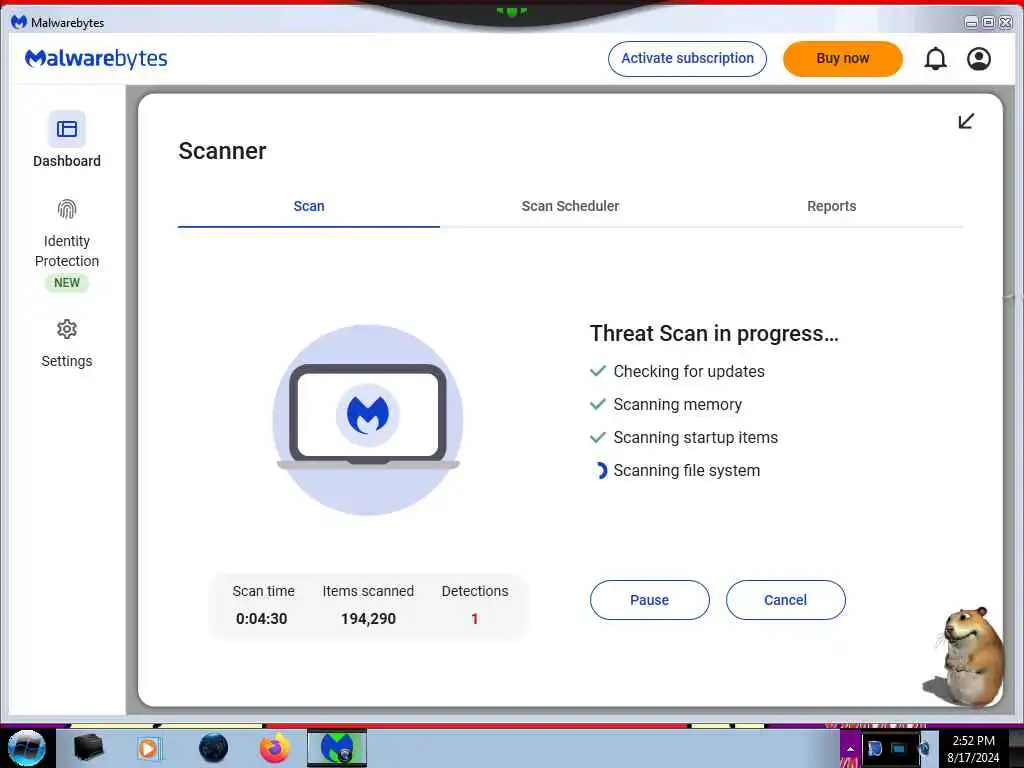Image resolution: width=1024 pixels, height=768 pixels.
Task: Click the Buy now button
Action: coord(842,59)
